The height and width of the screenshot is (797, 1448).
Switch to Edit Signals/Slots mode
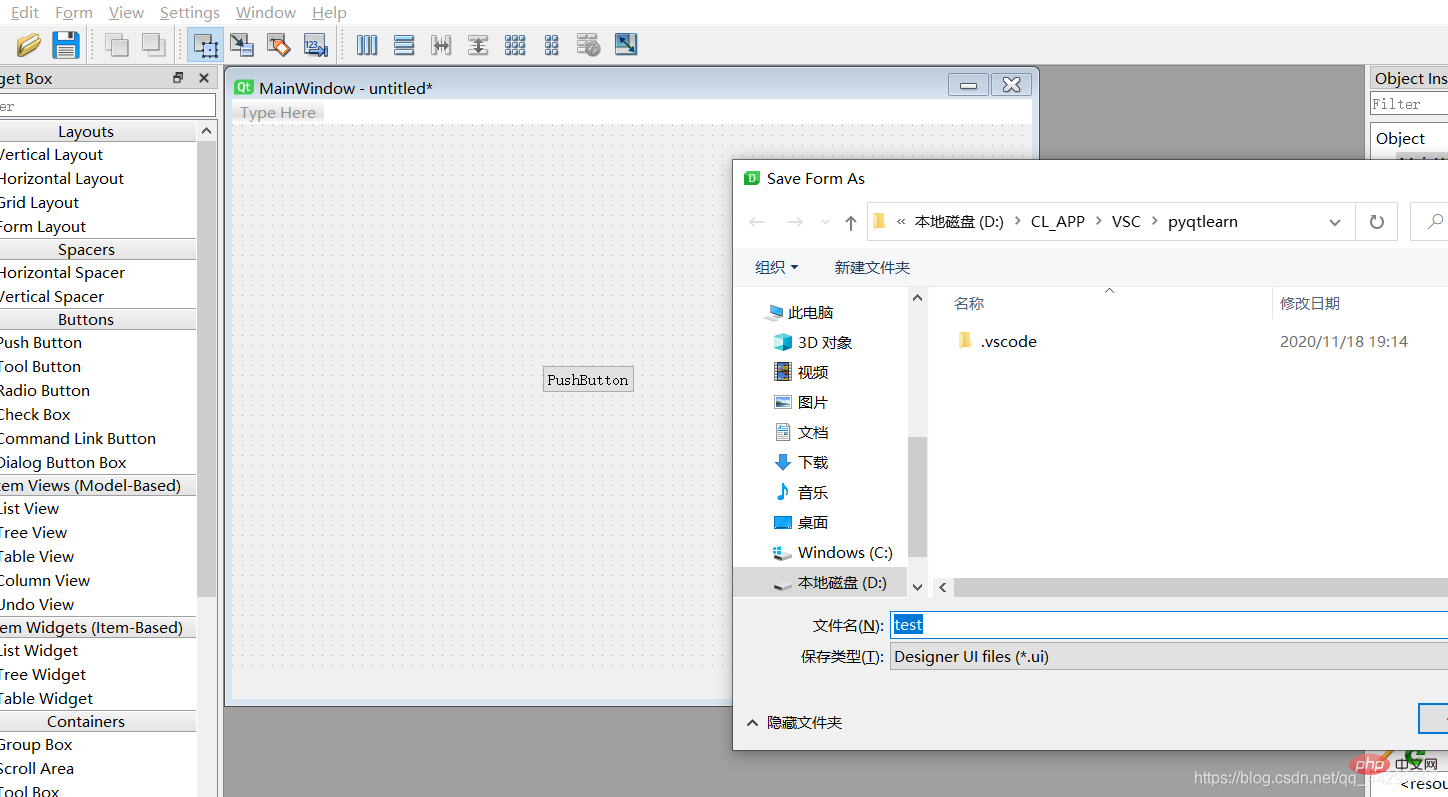click(x=242, y=45)
